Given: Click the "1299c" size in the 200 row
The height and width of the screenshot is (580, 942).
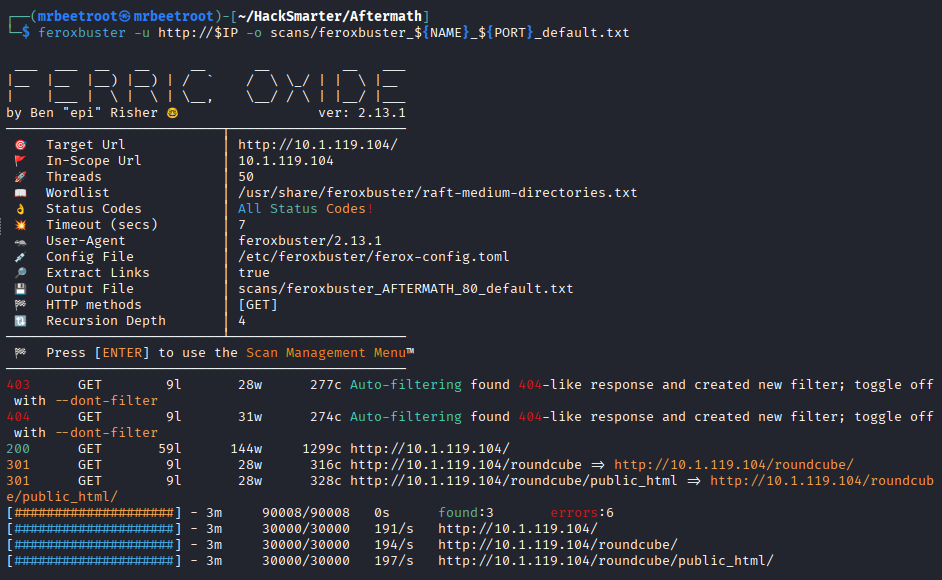Looking at the screenshot, I should (322, 449).
